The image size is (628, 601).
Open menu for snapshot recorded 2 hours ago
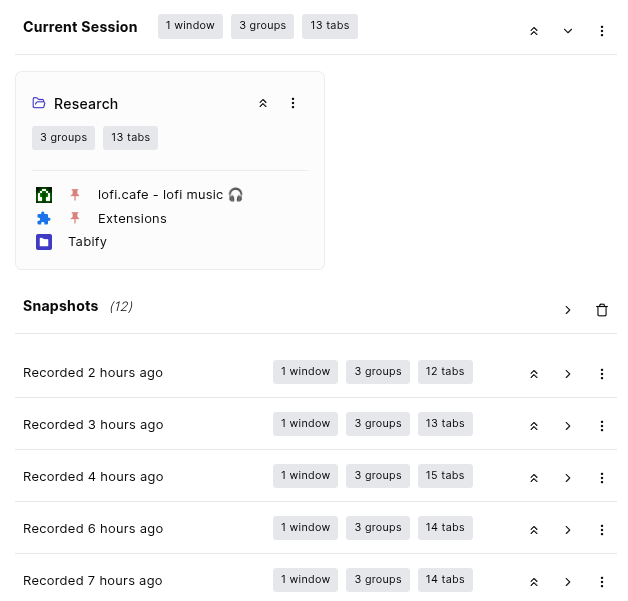click(x=602, y=374)
